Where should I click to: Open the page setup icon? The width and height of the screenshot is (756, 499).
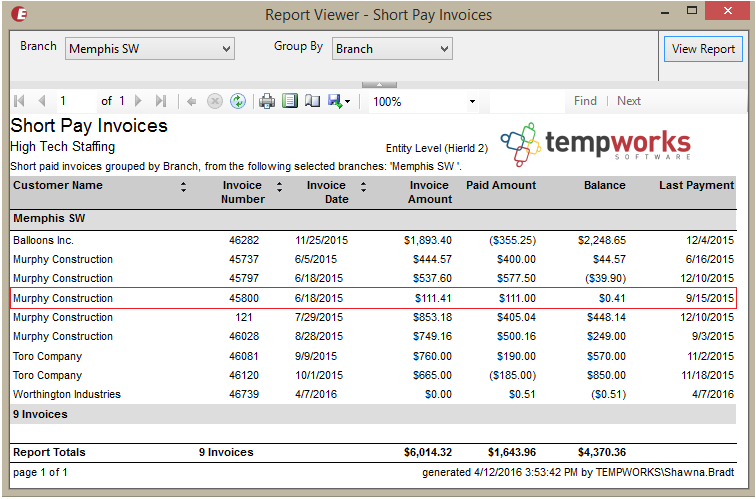(x=312, y=101)
